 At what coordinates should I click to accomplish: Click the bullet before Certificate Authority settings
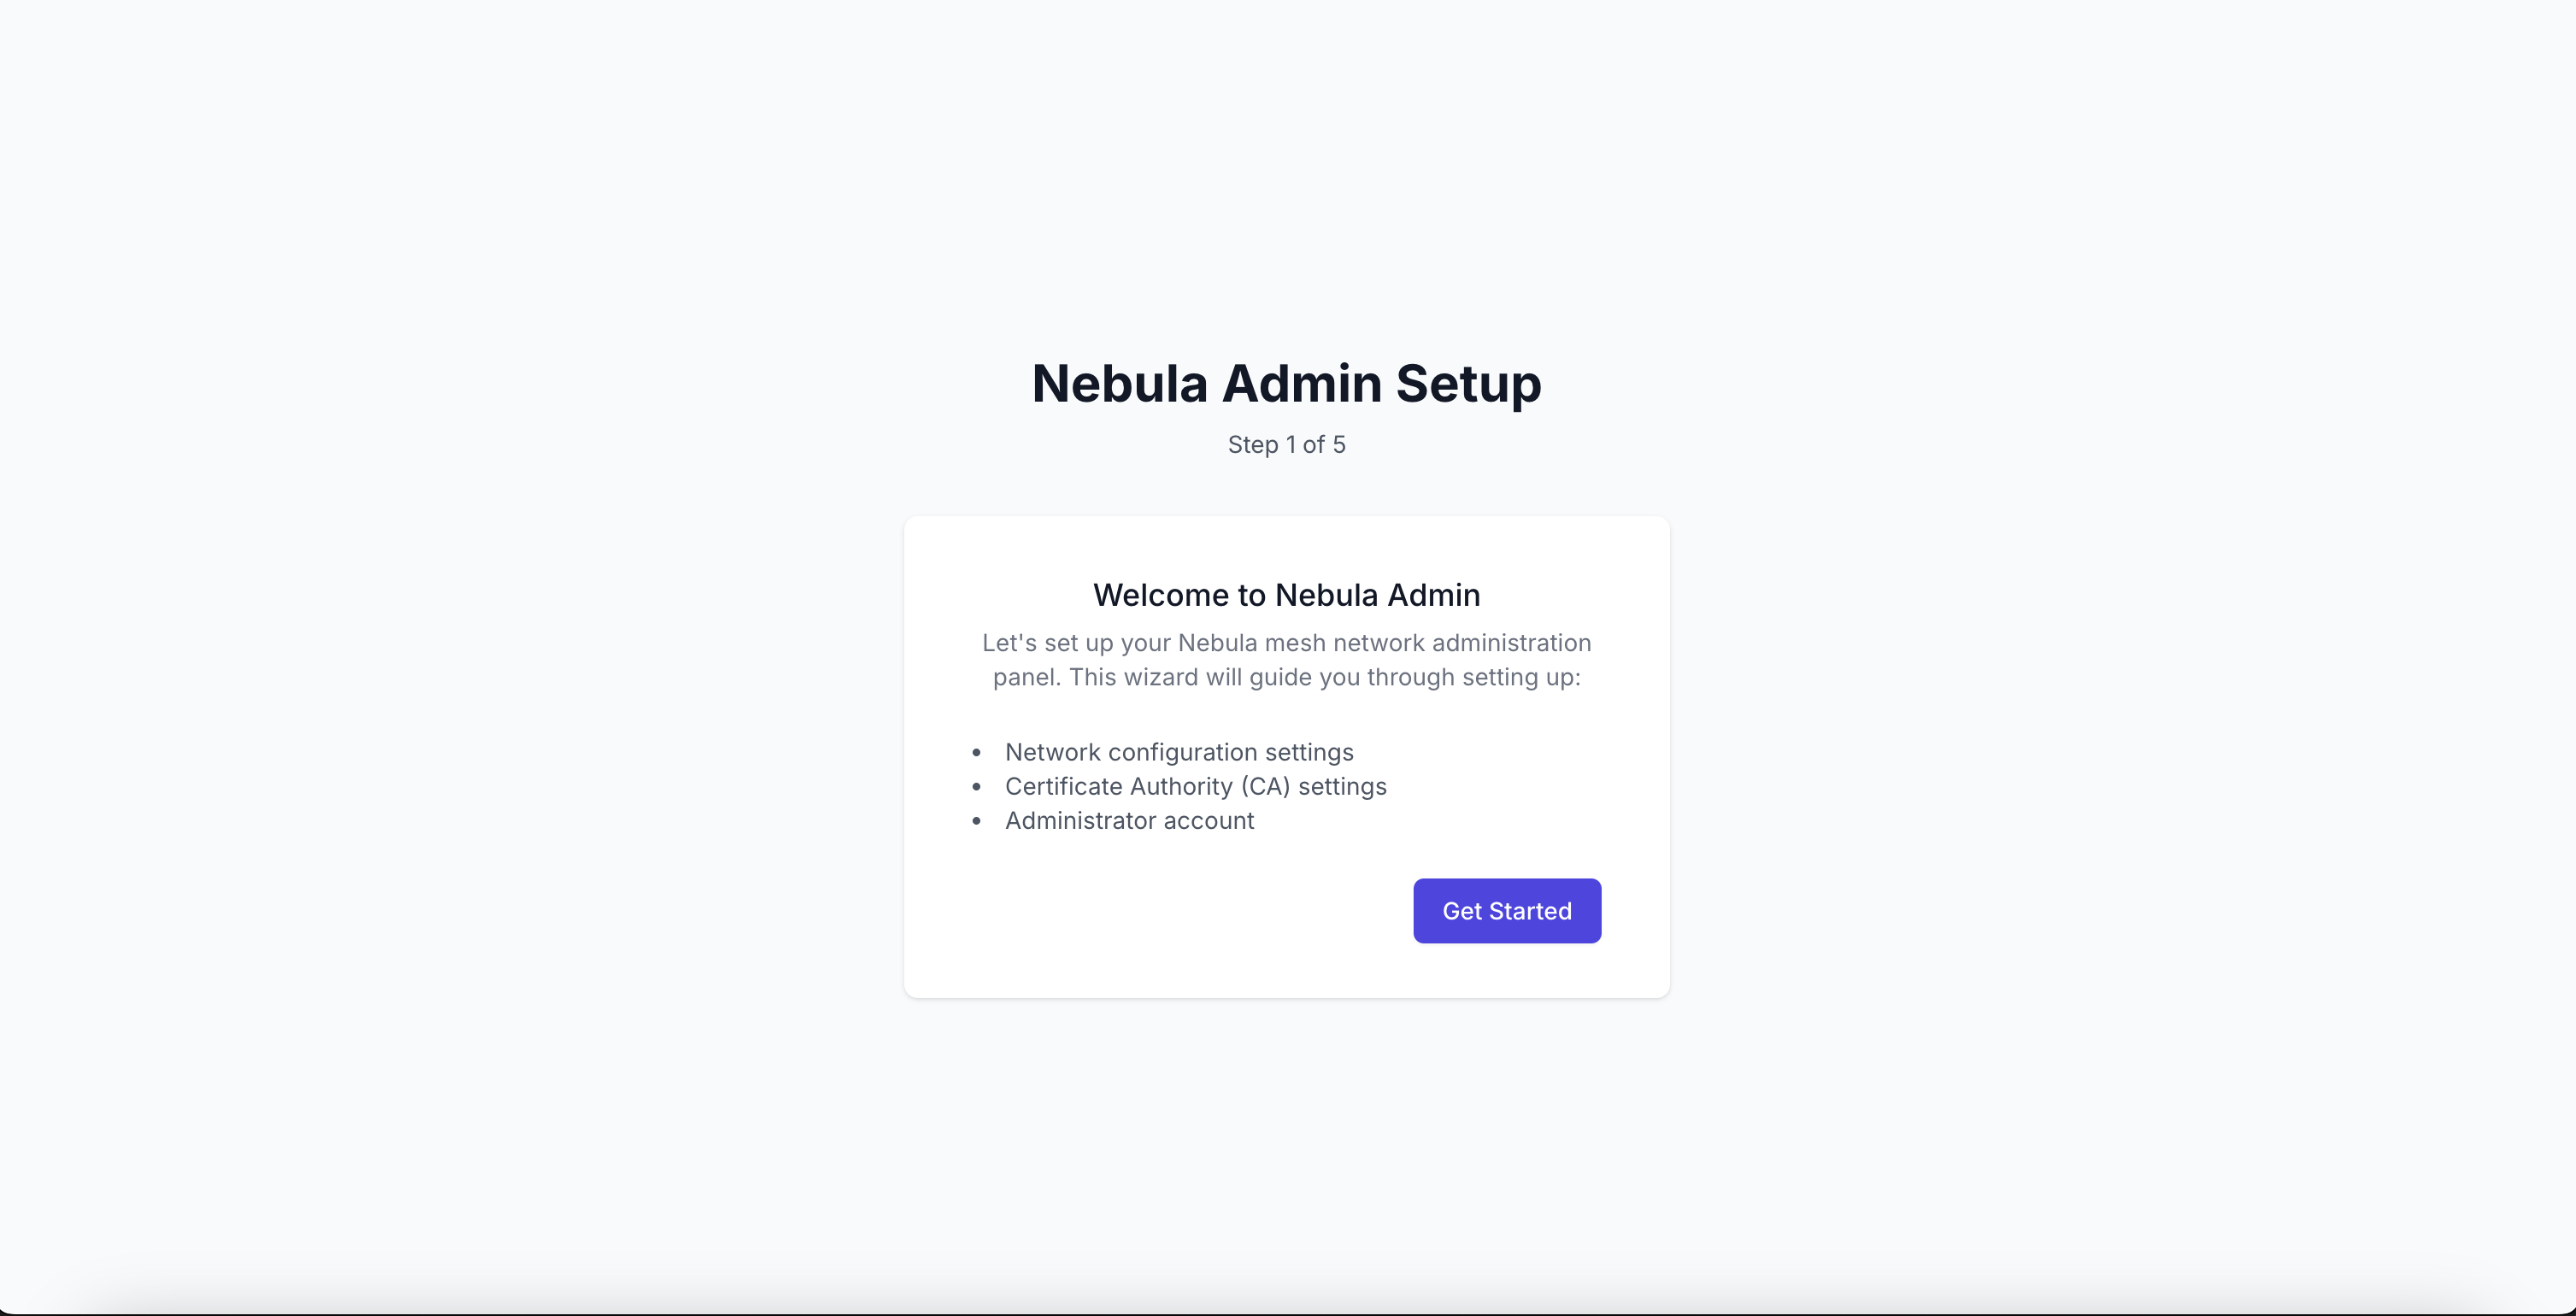[976, 786]
